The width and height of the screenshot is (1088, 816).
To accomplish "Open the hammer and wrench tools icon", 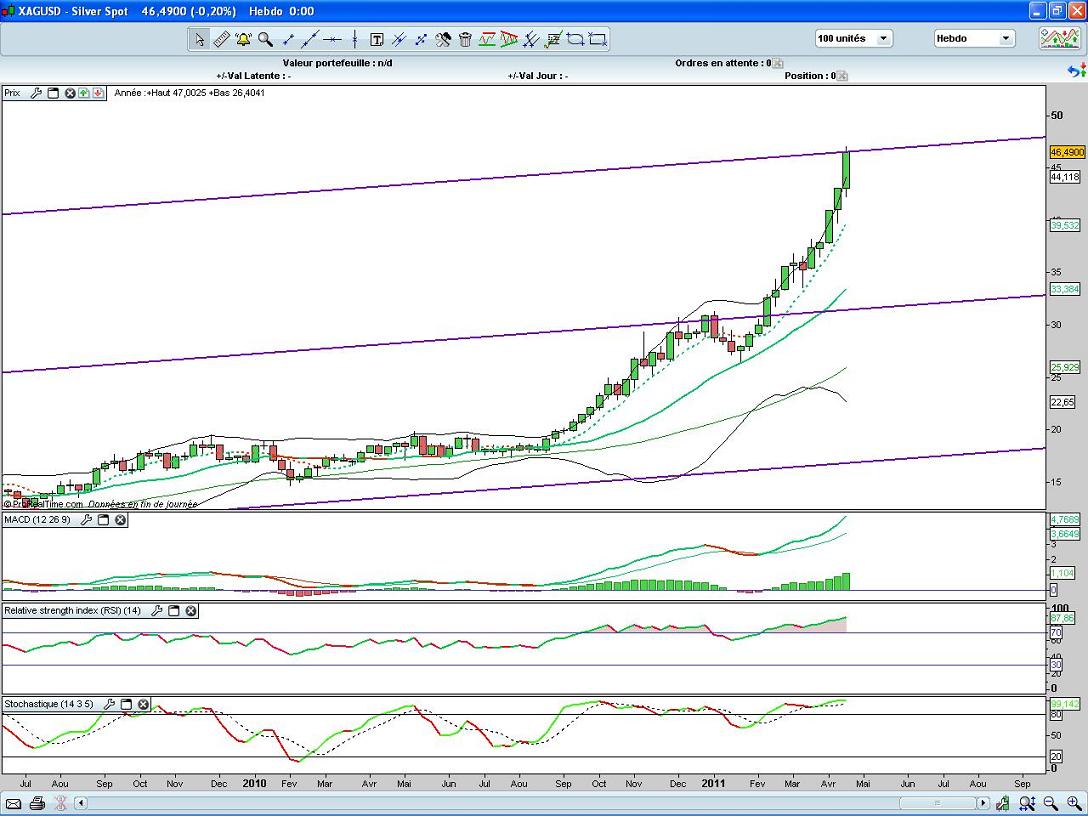I will pos(443,40).
